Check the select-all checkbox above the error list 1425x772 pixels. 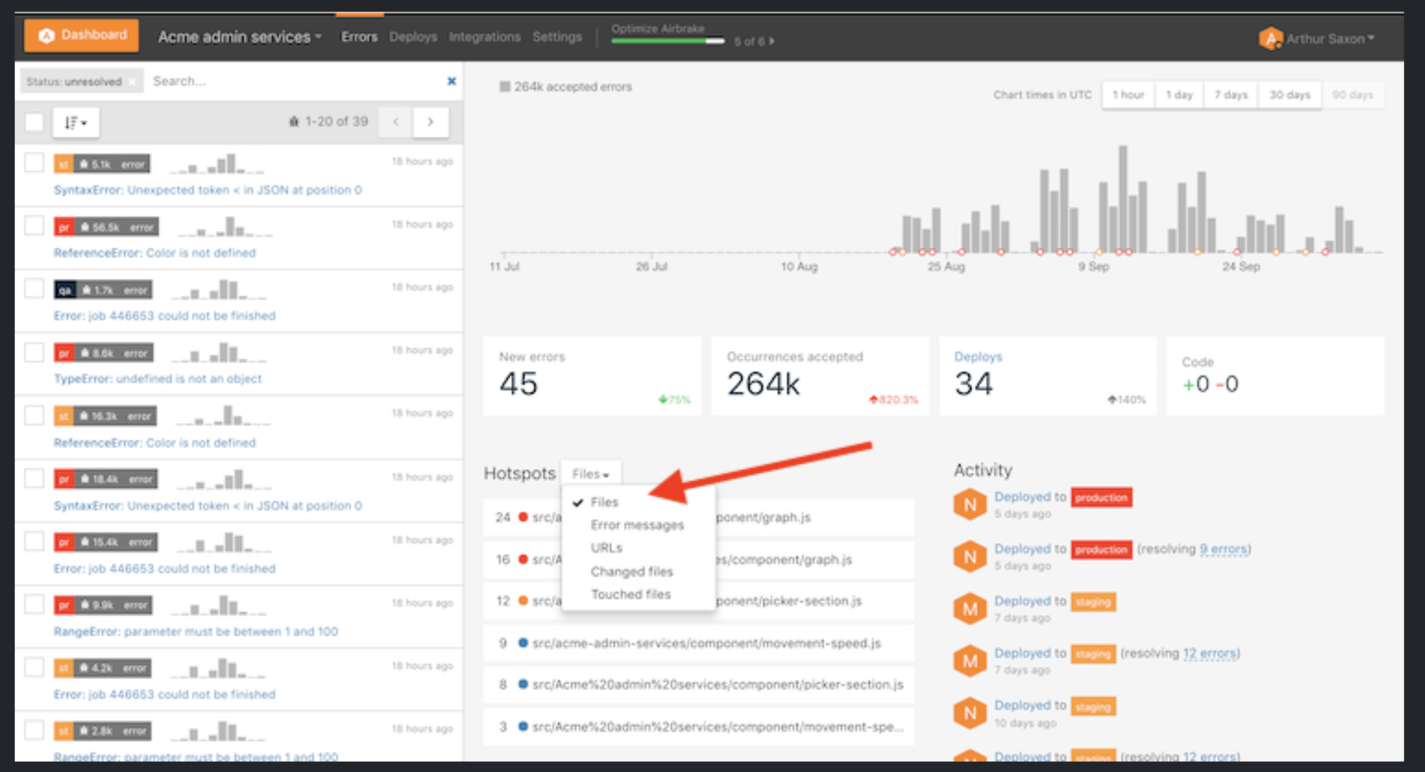[x=33, y=120]
